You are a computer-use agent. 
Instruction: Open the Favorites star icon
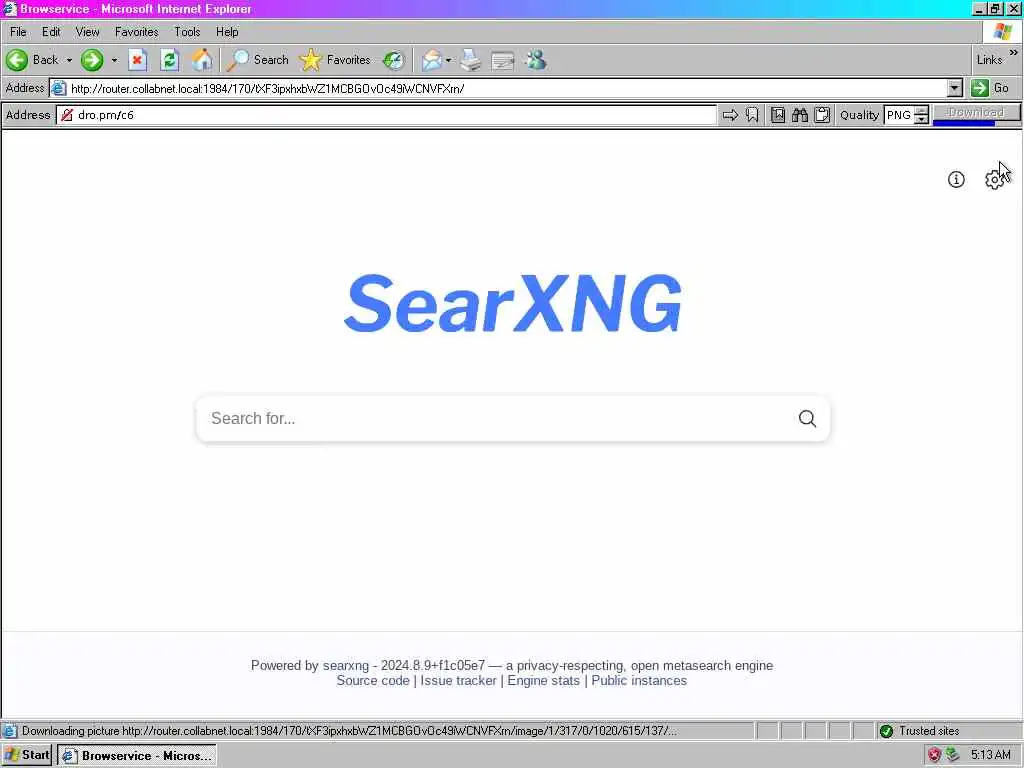coord(311,60)
